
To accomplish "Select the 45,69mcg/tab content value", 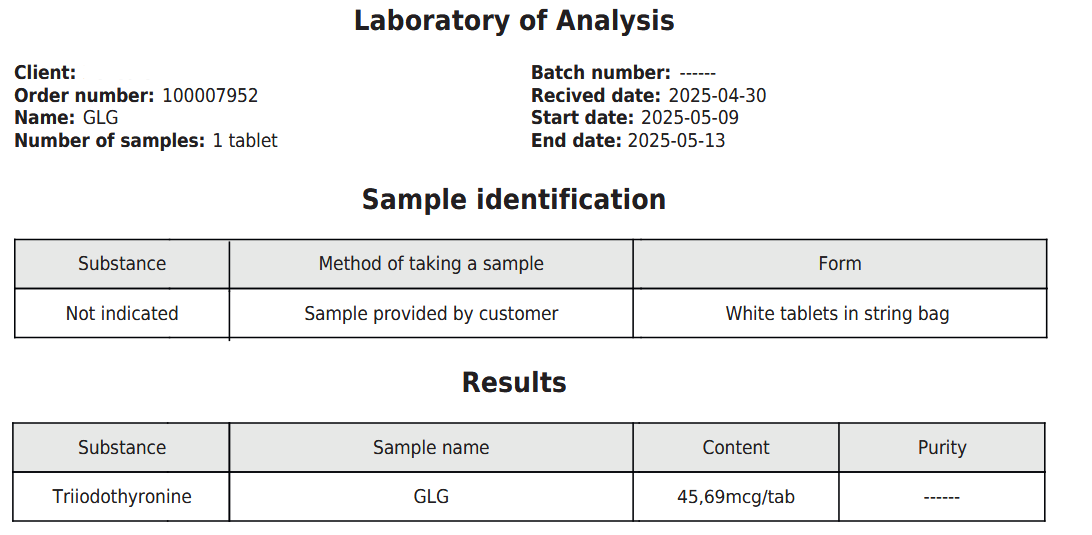I will [x=736, y=497].
